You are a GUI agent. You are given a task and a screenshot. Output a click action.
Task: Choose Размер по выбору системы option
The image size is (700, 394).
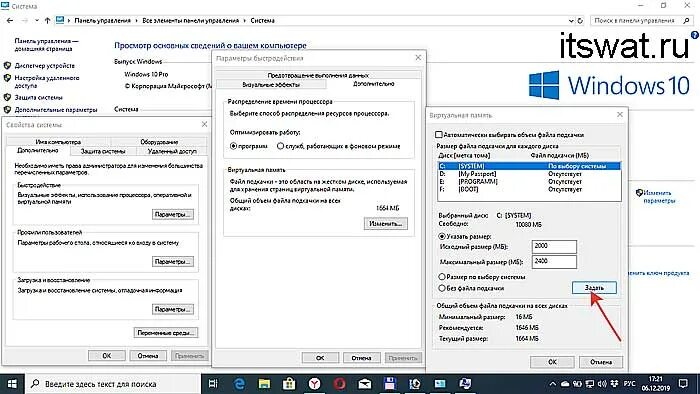click(x=442, y=277)
